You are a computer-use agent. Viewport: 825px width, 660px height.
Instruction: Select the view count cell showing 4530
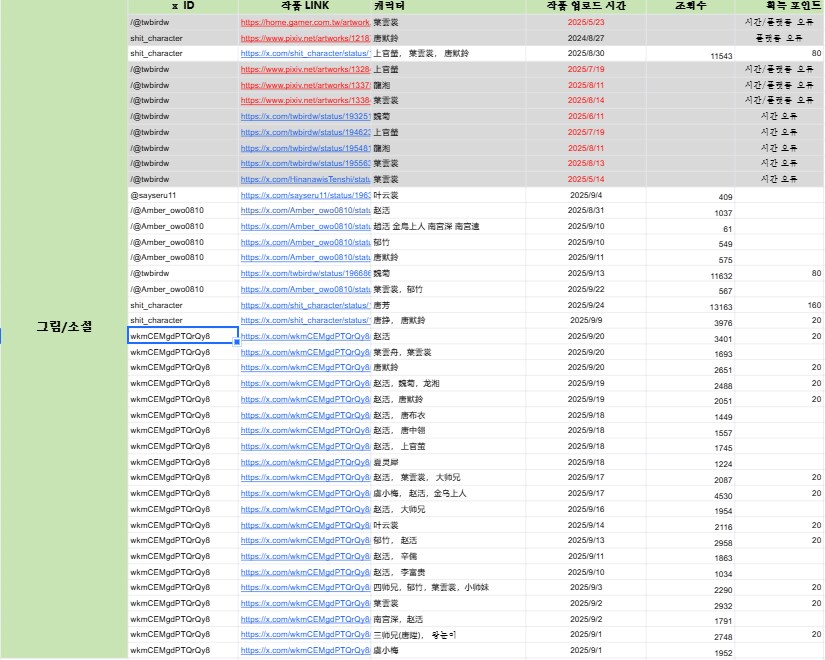[686, 496]
